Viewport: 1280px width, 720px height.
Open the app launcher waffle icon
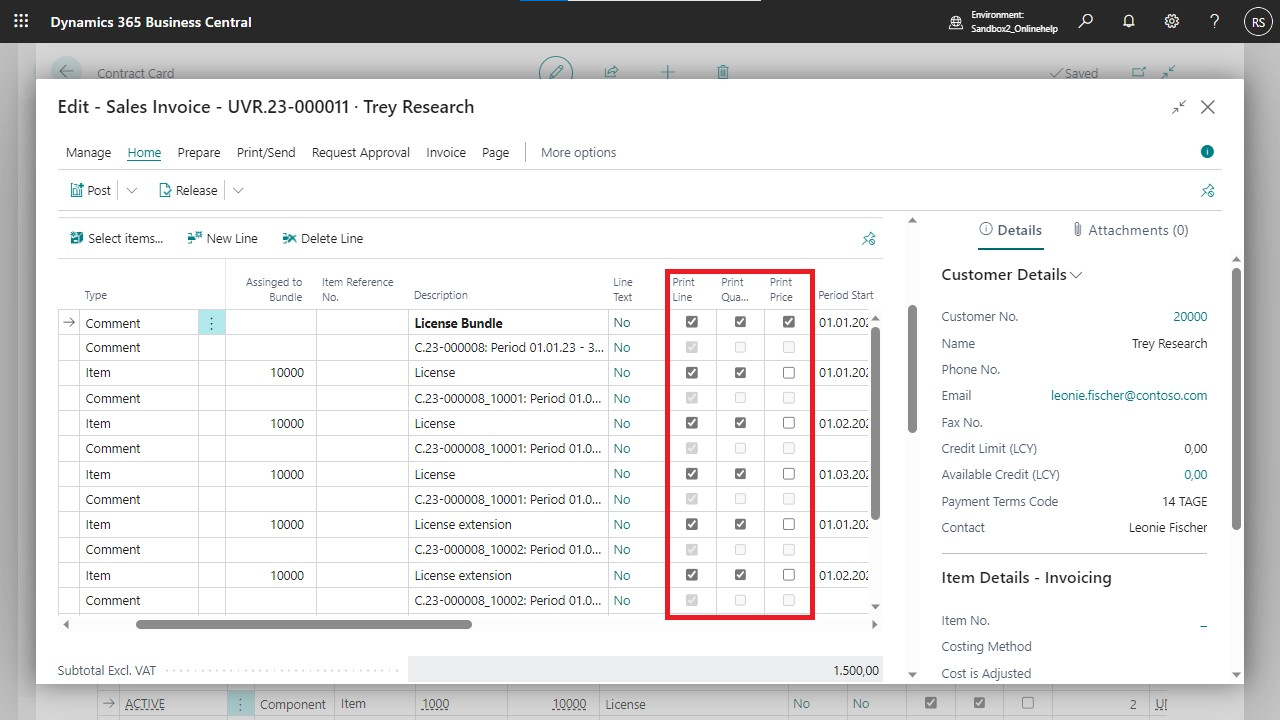pyautogui.click(x=21, y=21)
